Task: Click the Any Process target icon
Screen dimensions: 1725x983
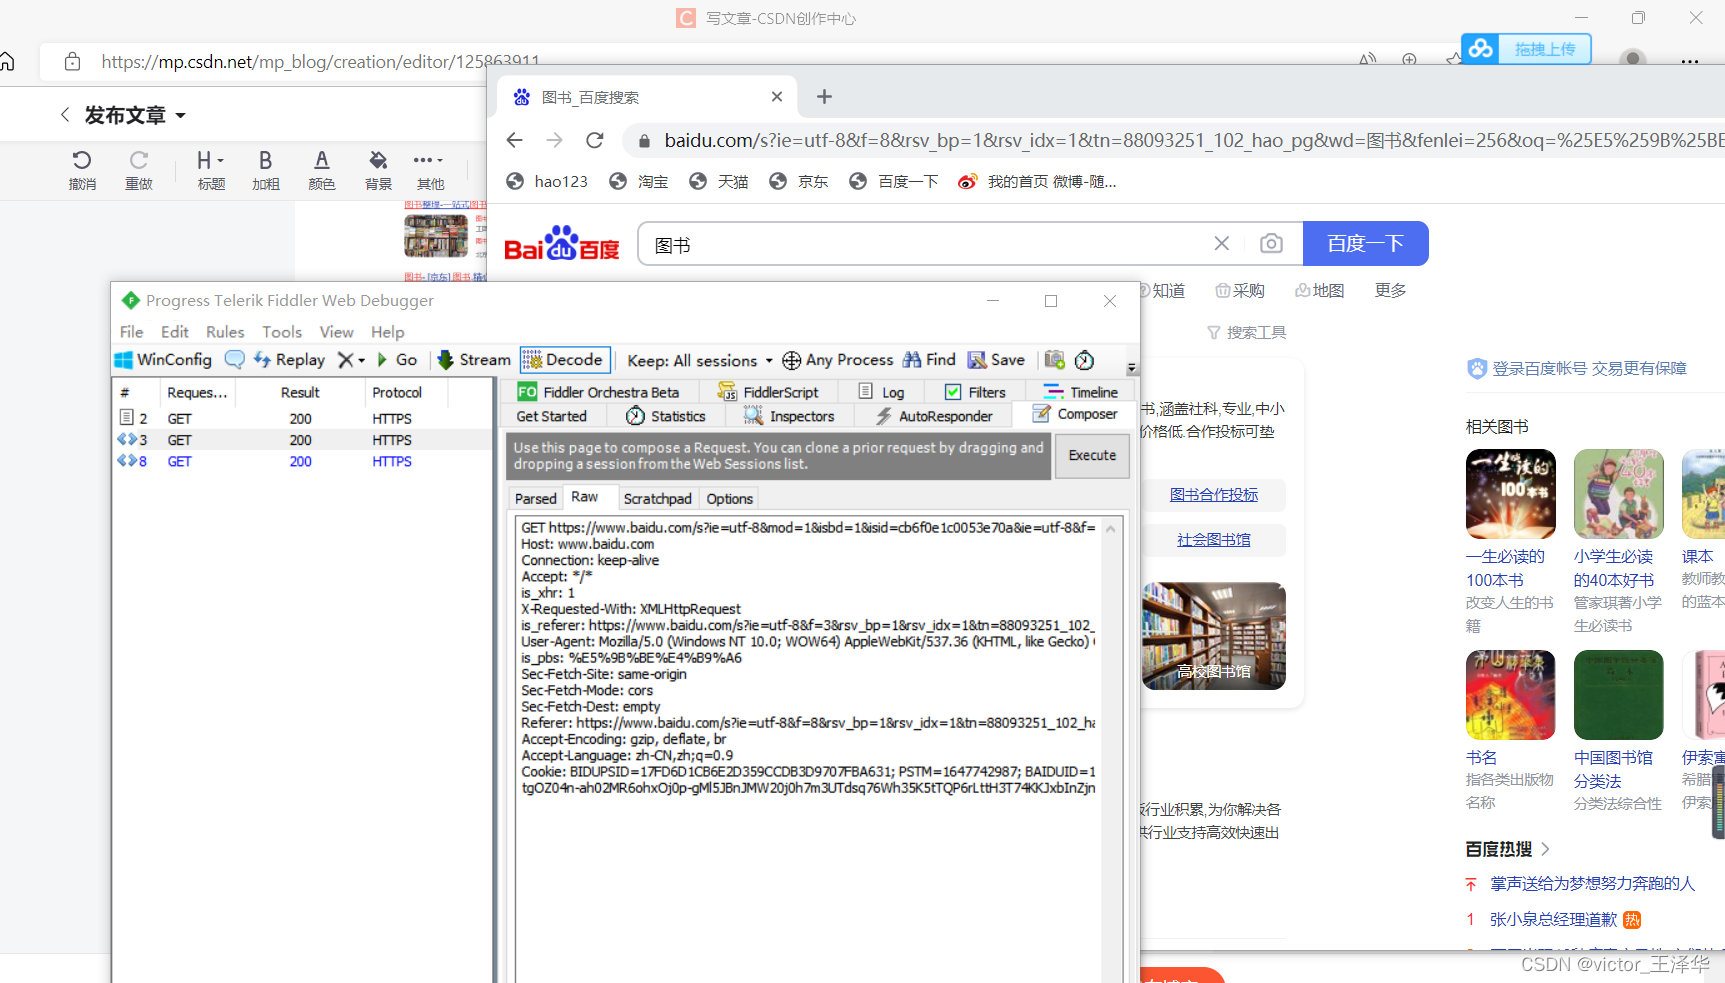Action: point(791,361)
